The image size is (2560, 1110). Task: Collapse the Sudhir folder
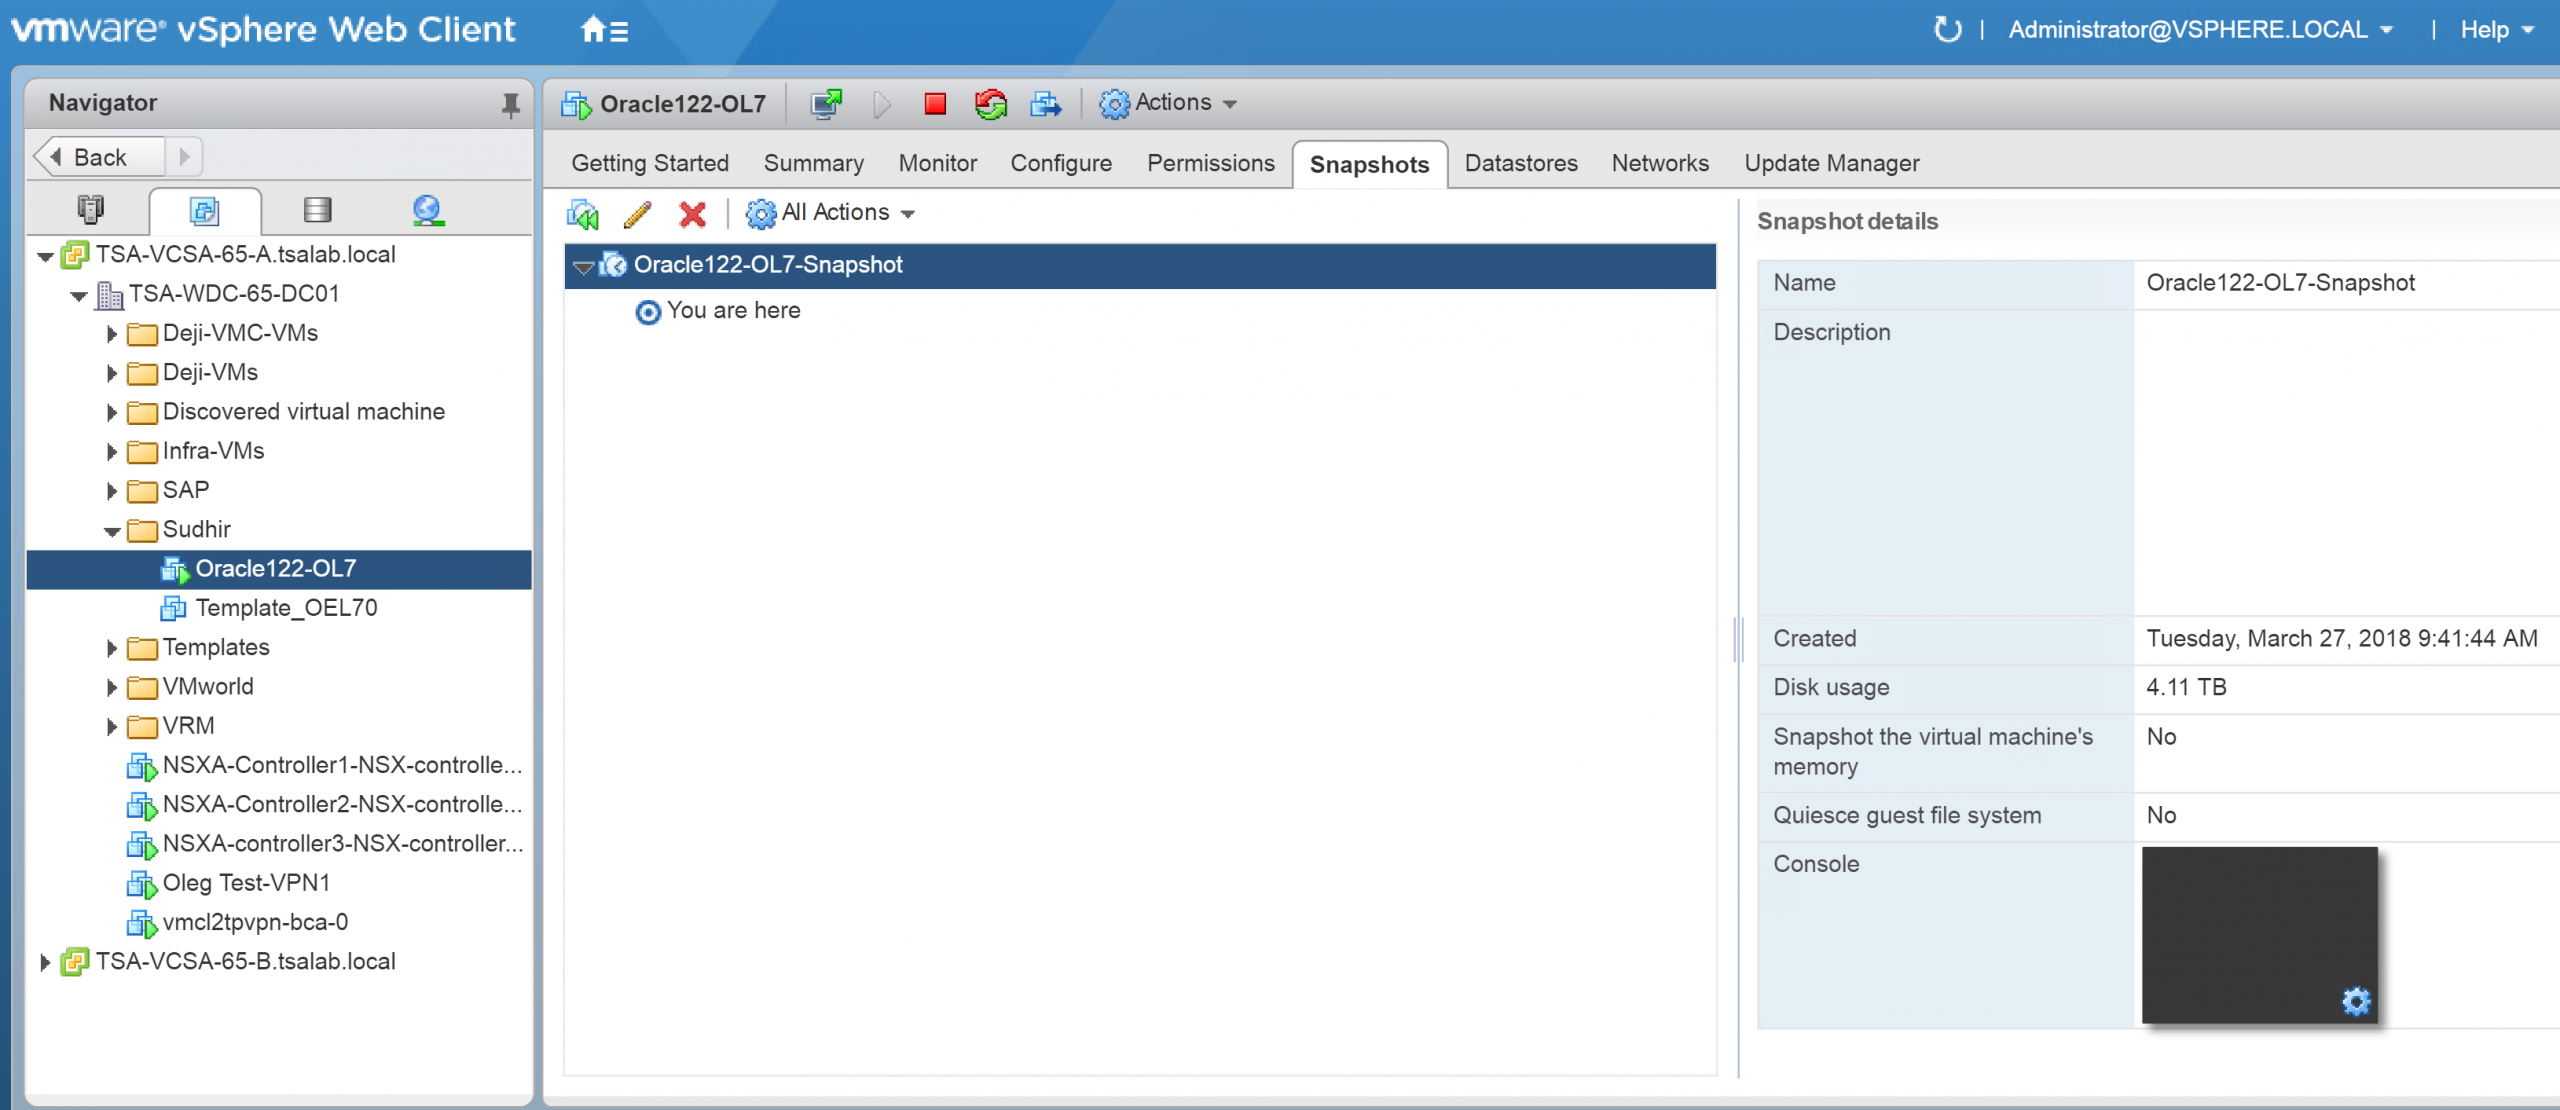click(x=112, y=531)
